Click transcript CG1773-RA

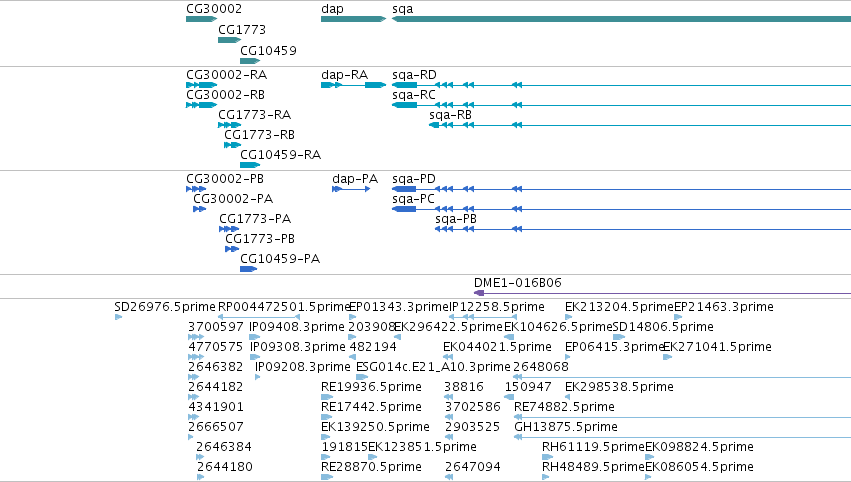click(x=255, y=115)
